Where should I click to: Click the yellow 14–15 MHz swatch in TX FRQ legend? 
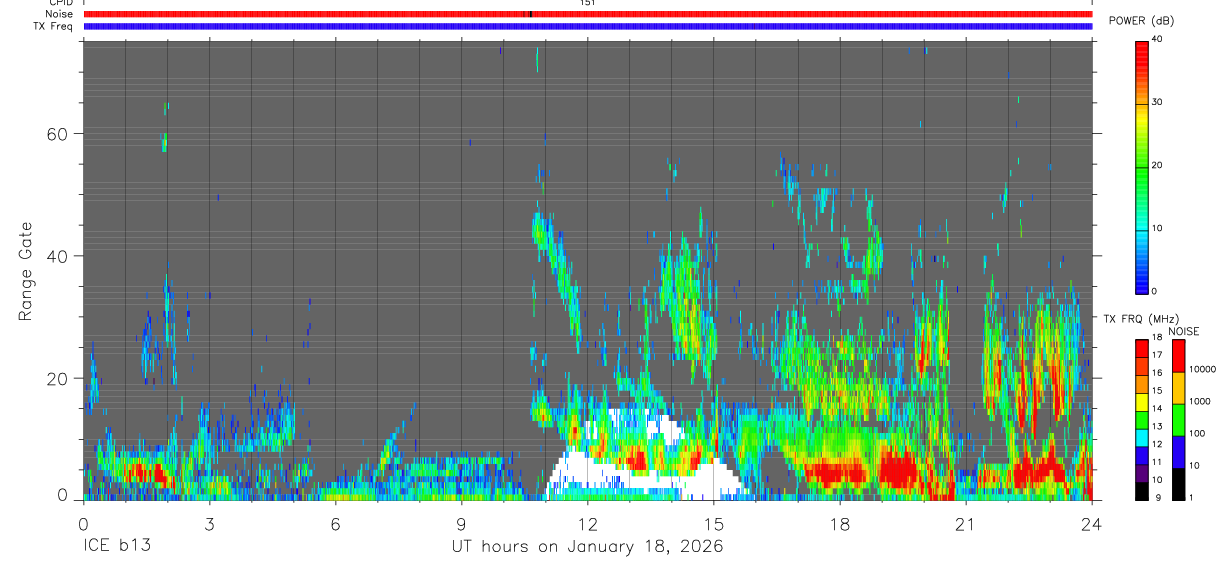pyautogui.click(x=1142, y=402)
